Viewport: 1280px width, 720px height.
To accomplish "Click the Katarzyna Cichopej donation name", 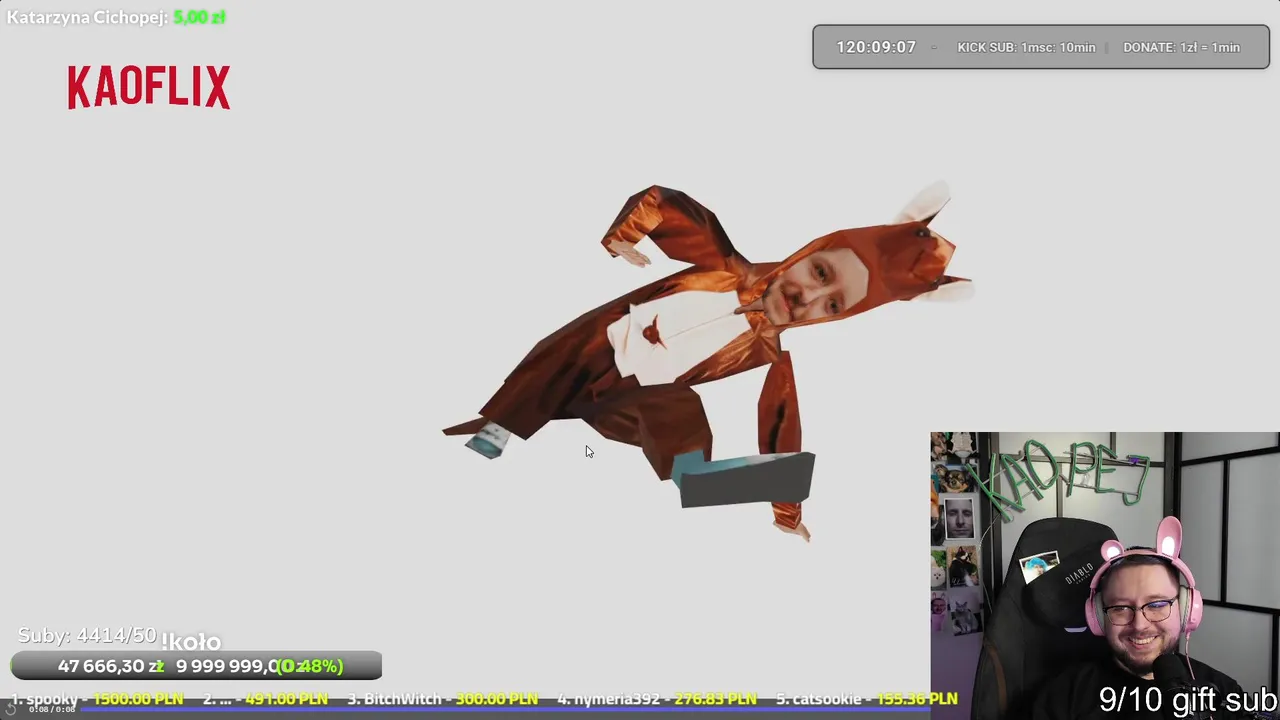I will [x=87, y=17].
